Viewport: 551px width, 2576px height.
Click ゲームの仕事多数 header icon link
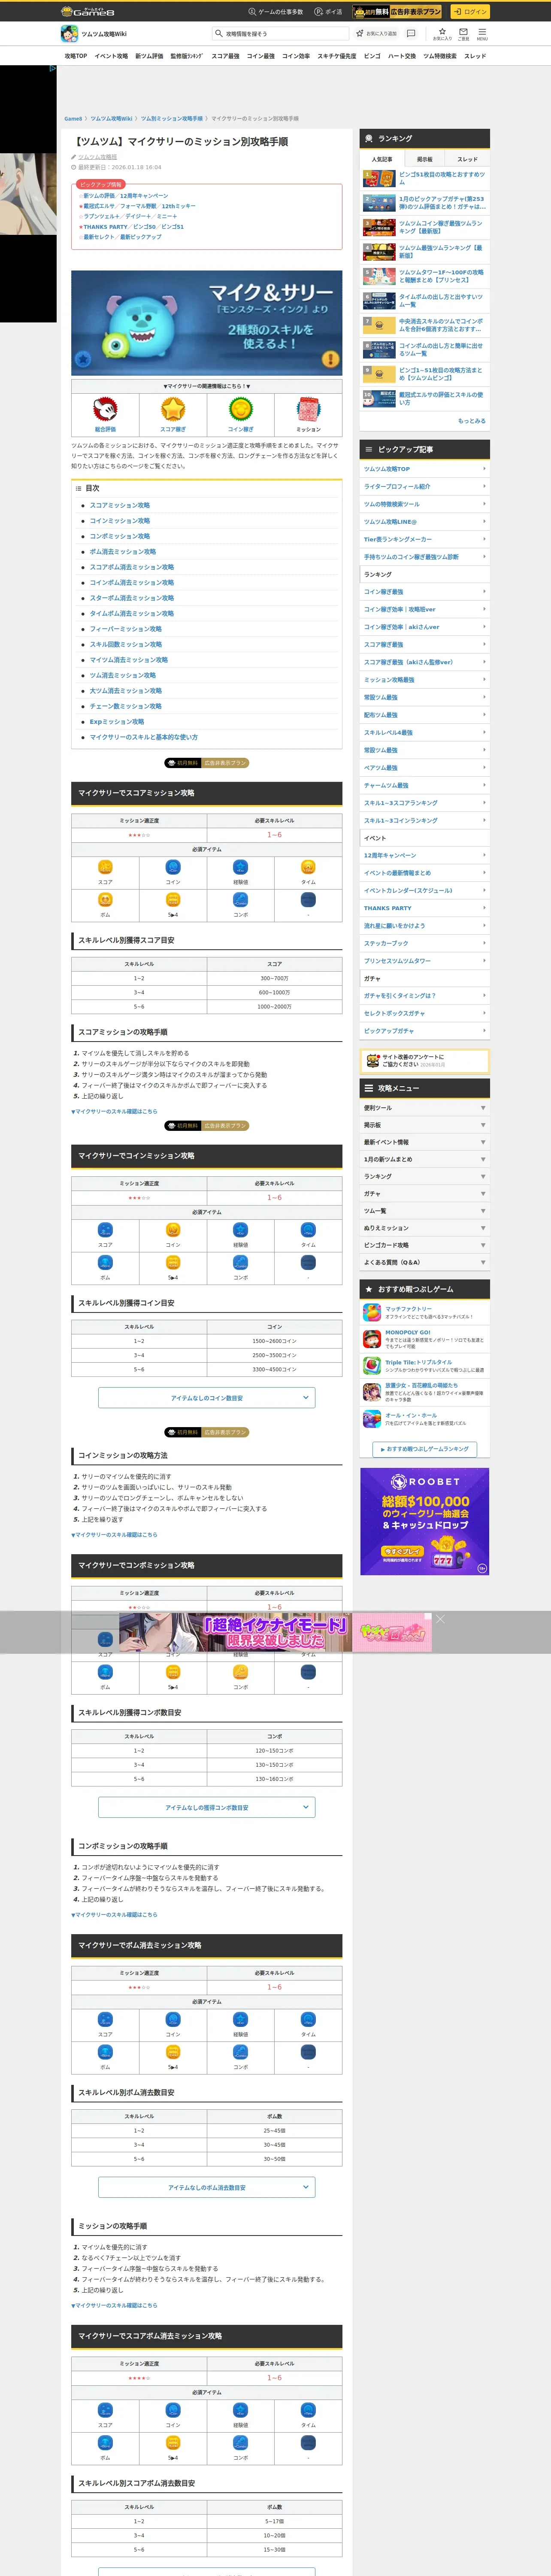(276, 12)
